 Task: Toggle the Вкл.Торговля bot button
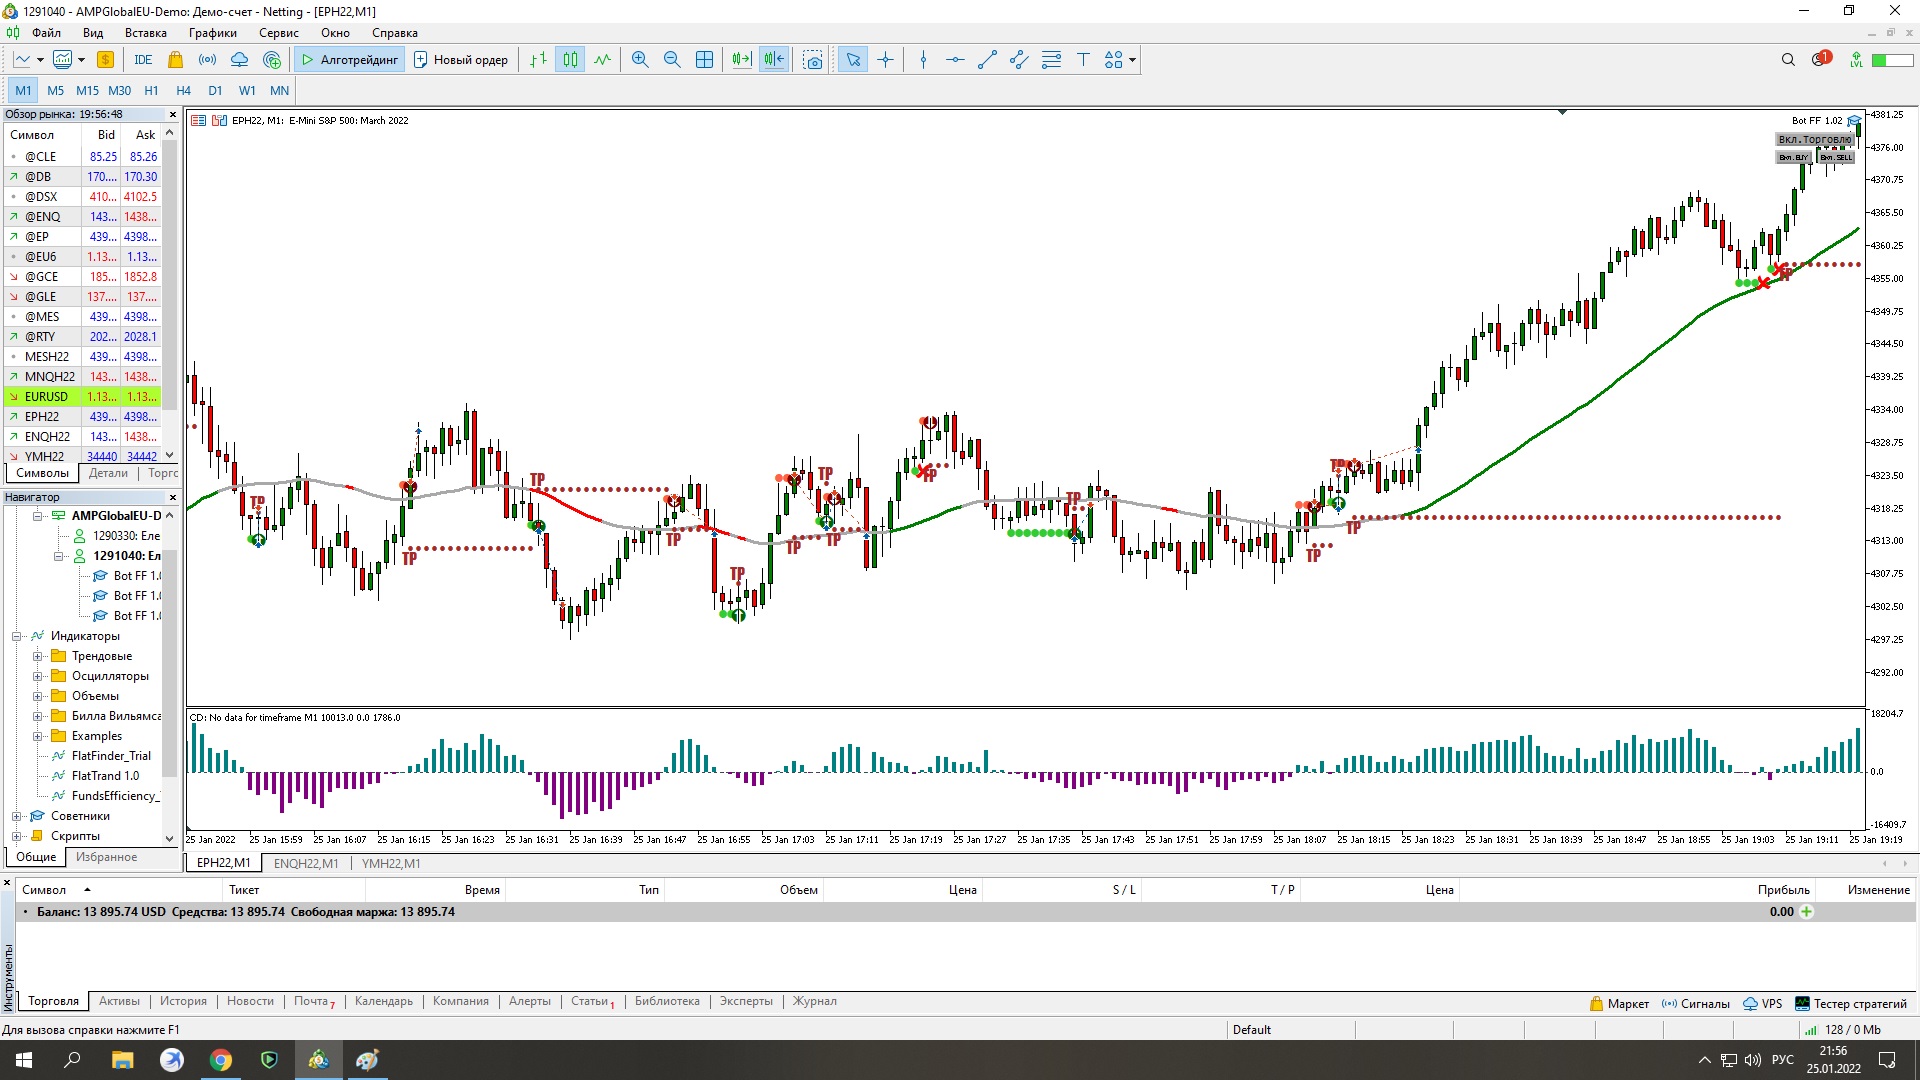[x=1814, y=140]
